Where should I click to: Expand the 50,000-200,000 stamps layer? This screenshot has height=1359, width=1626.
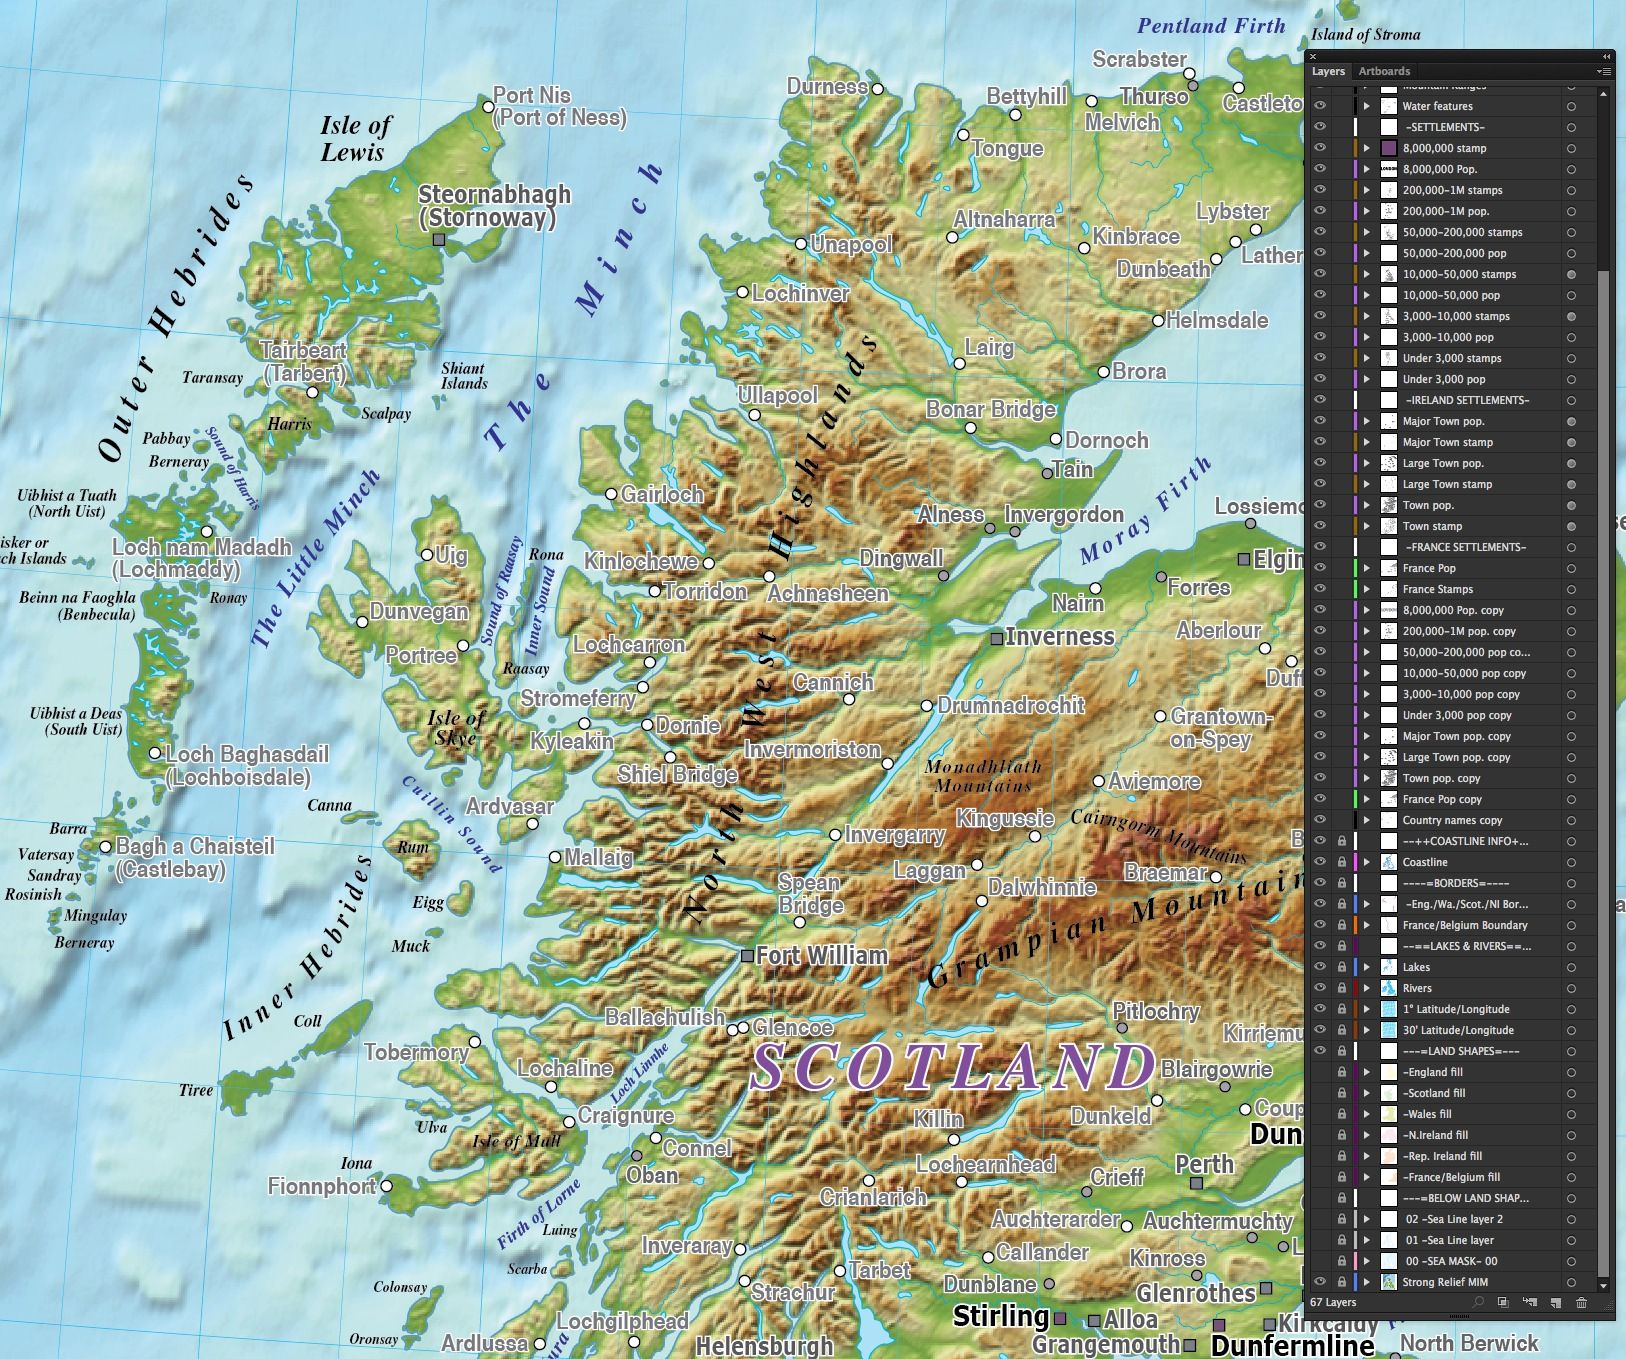pyautogui.click(x=1367, y=232)
